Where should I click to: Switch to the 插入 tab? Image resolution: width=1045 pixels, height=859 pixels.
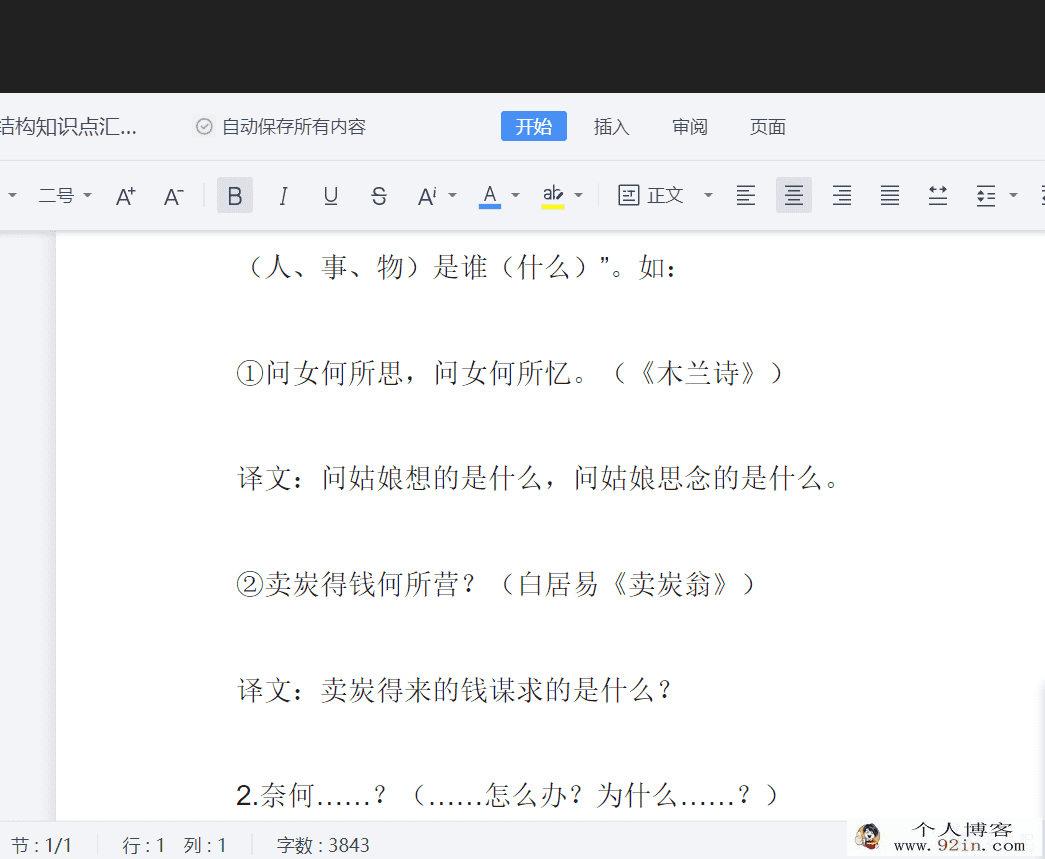(612, 127)
